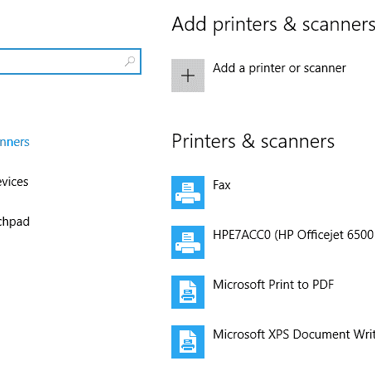
Task: Open the Printers & scanners sidebar item
Action: (15, 142)
